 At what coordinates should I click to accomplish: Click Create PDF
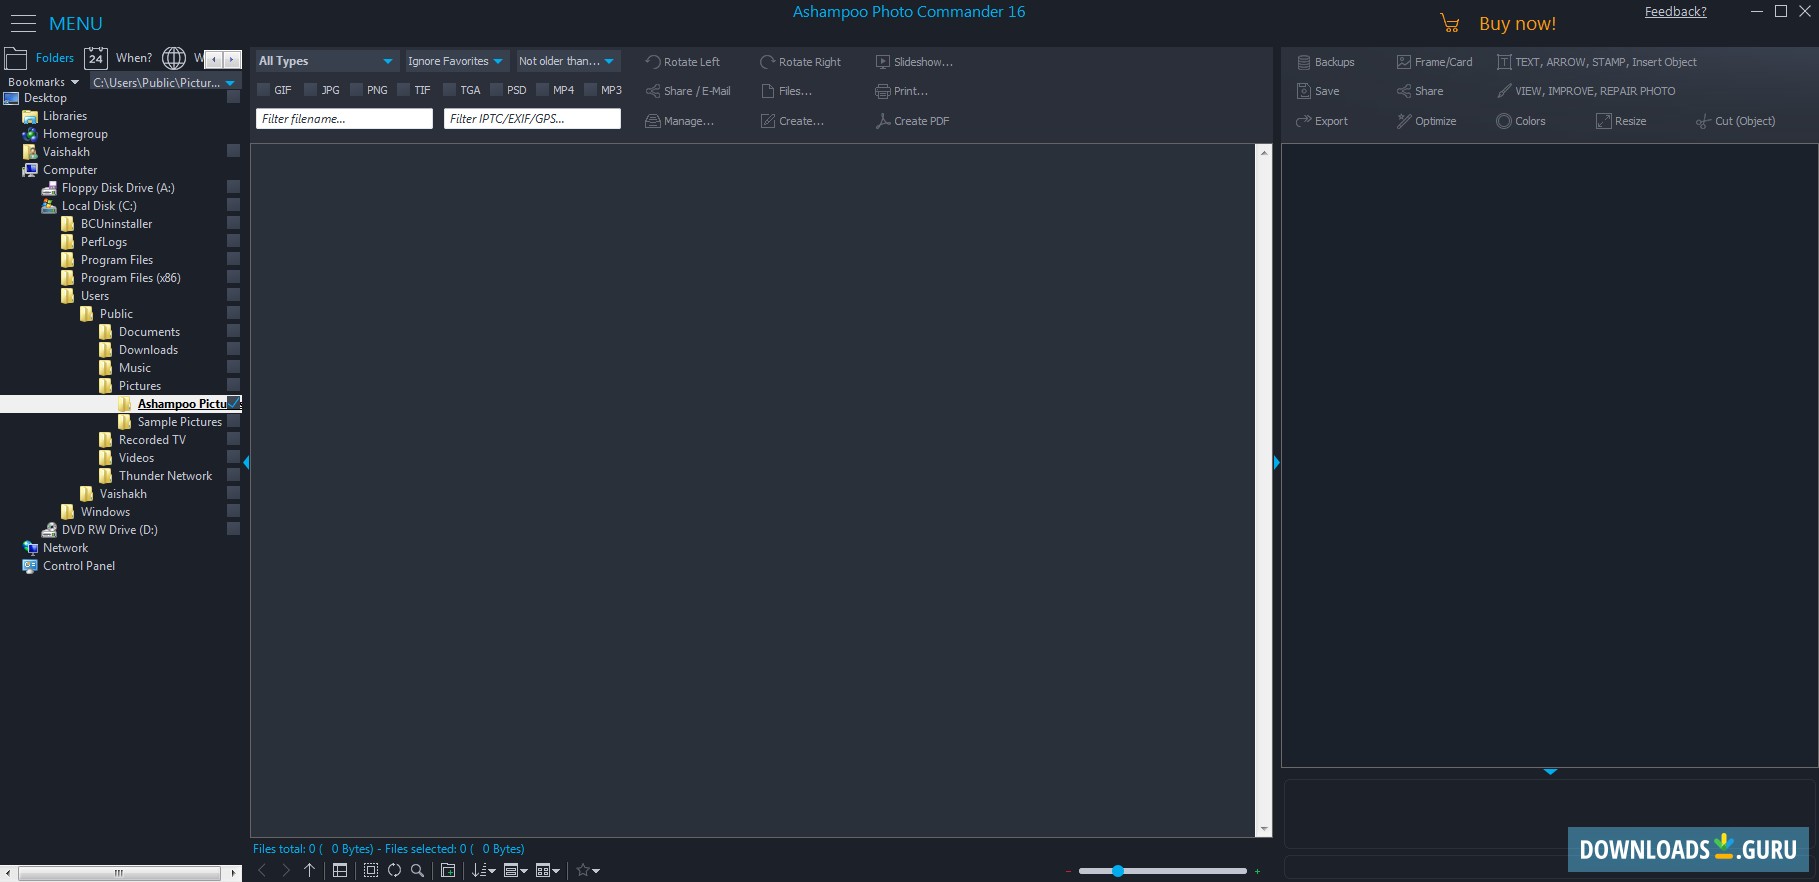coord(912,121)
